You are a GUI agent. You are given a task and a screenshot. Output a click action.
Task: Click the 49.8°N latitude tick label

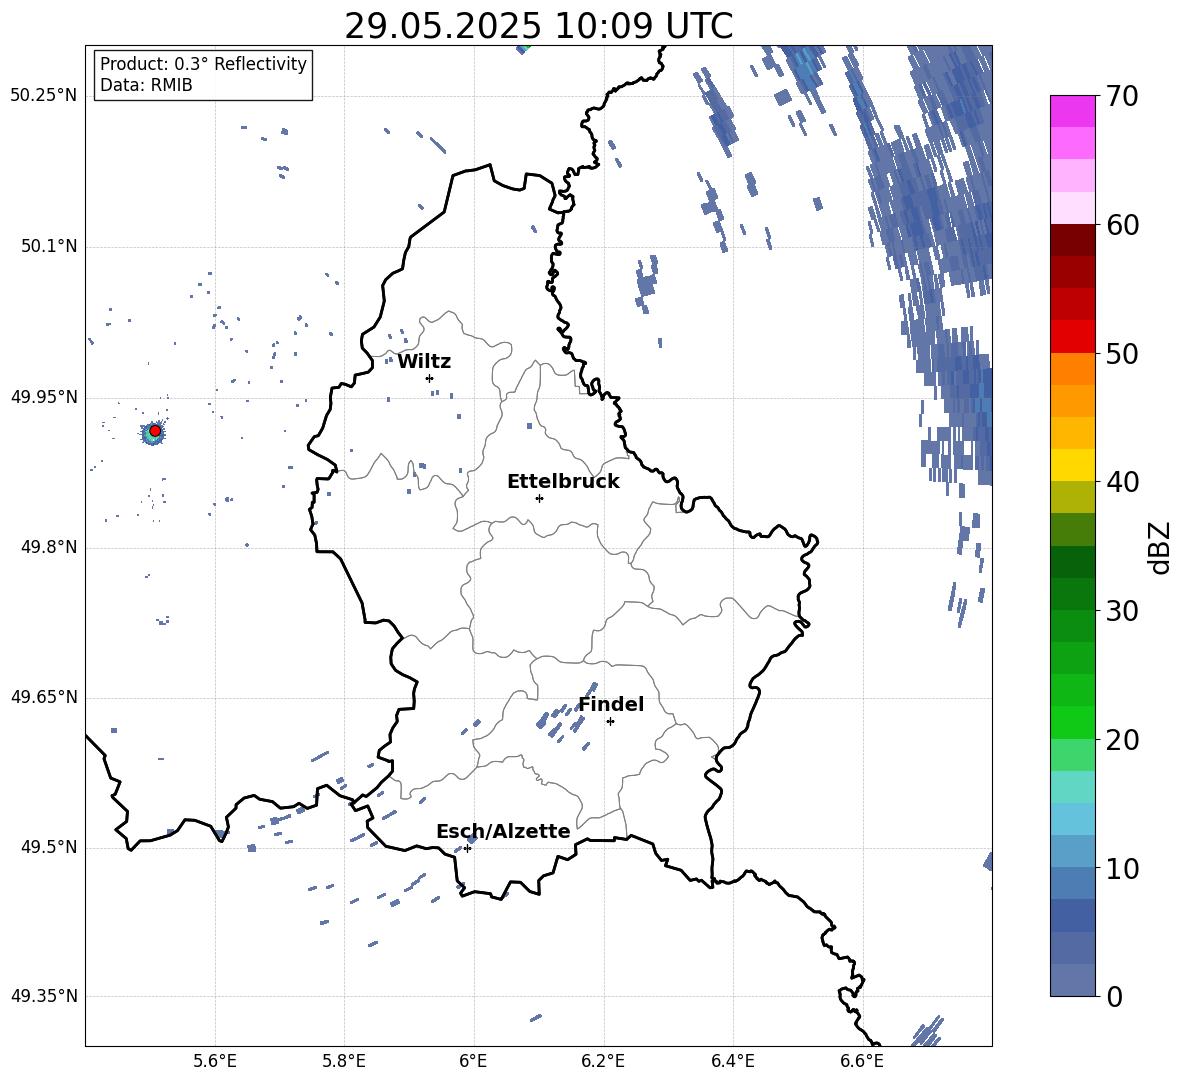pyautogui.click(x=49, y=547)
